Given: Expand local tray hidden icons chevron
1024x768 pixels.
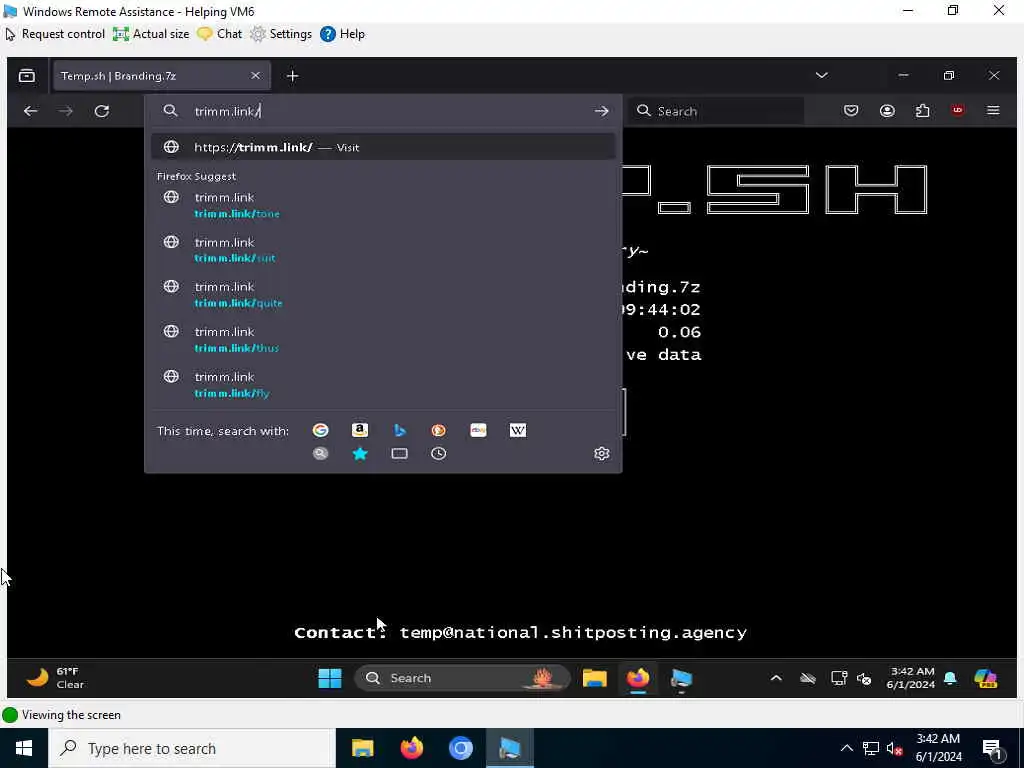Looking at the screenshot, I should pos(846,748).
